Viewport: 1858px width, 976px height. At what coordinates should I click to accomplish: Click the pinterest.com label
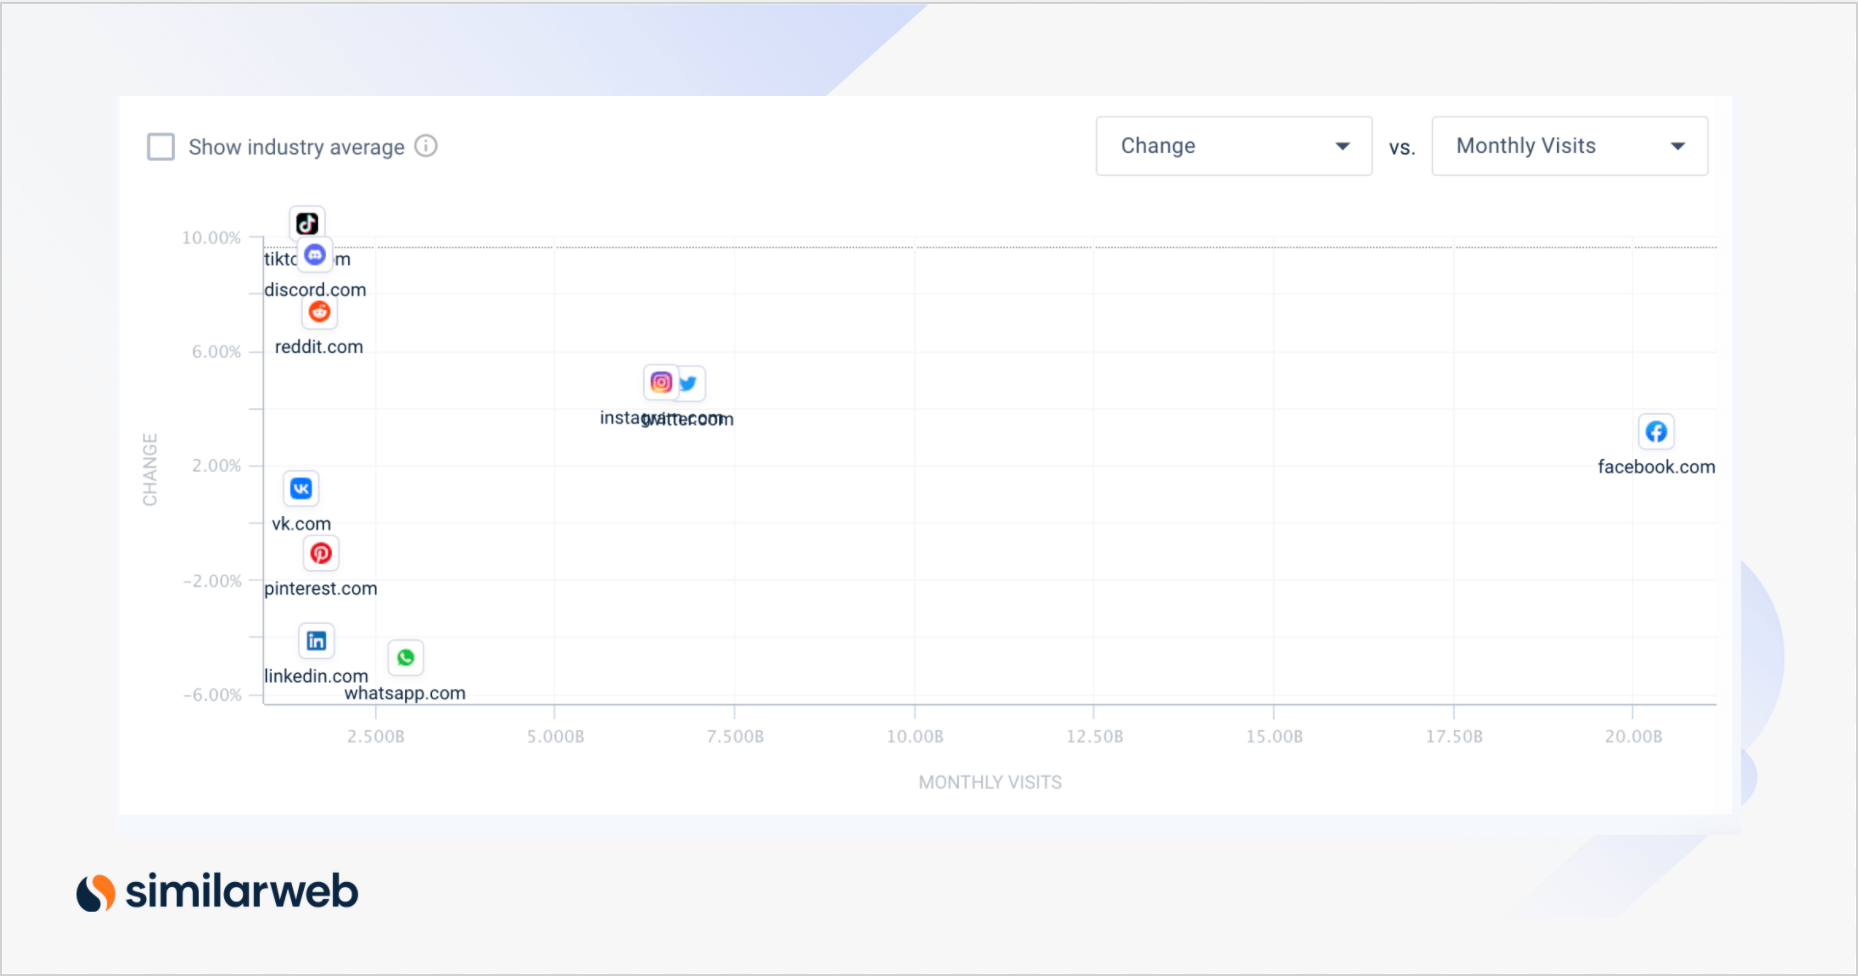[x=321, y=589]
